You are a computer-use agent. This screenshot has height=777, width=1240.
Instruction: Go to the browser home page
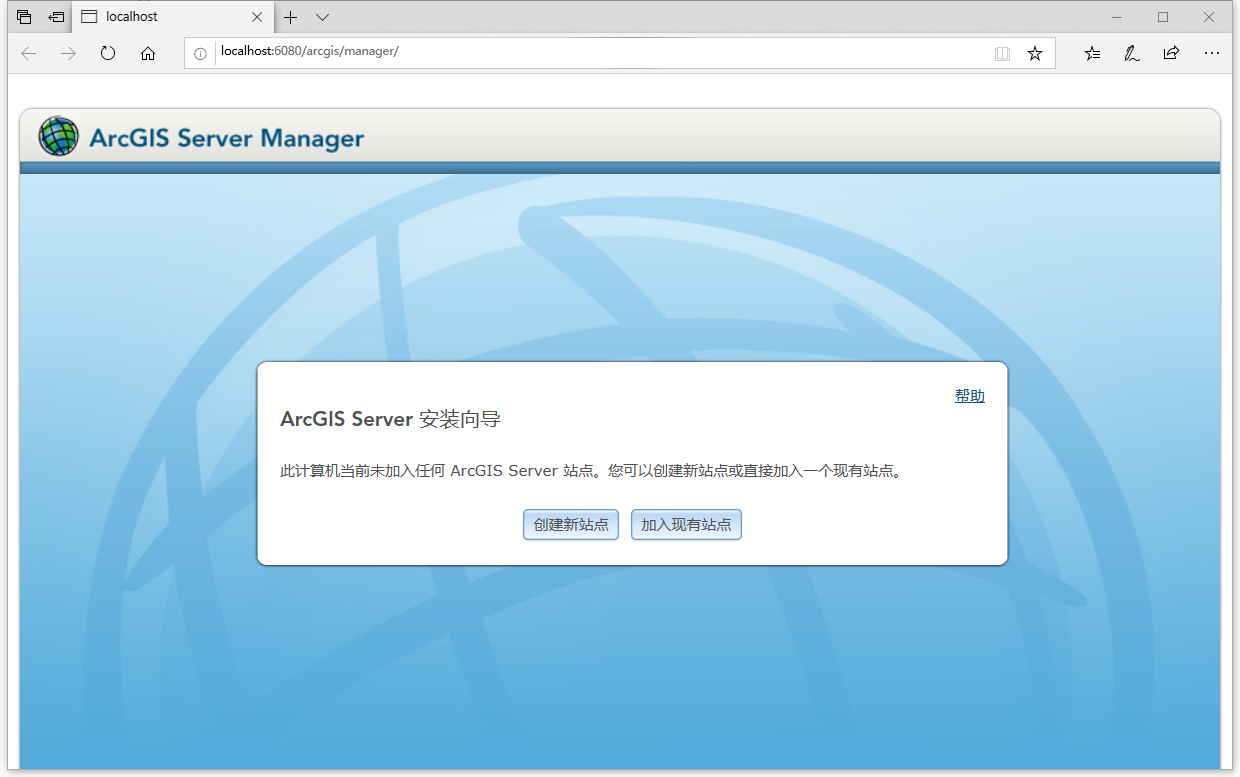(x=148, y=53)
